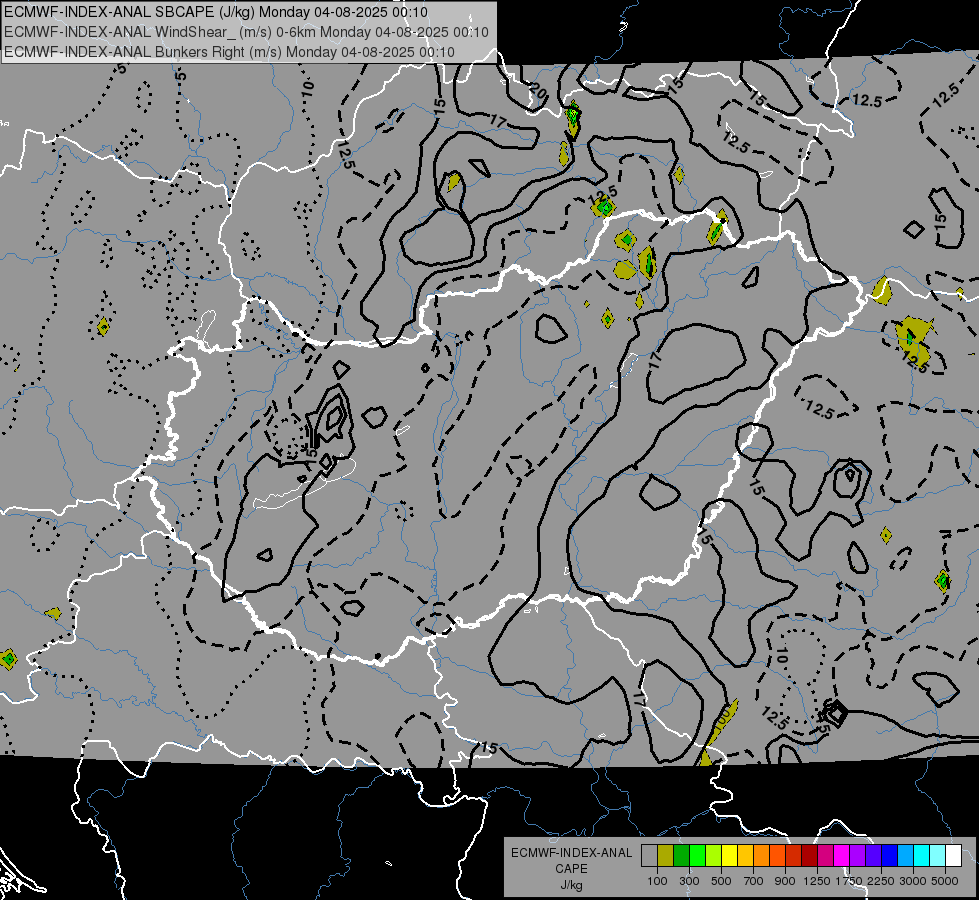Click the legend label '500'
This screenshot has width=979, height=900.
(721, 881)
